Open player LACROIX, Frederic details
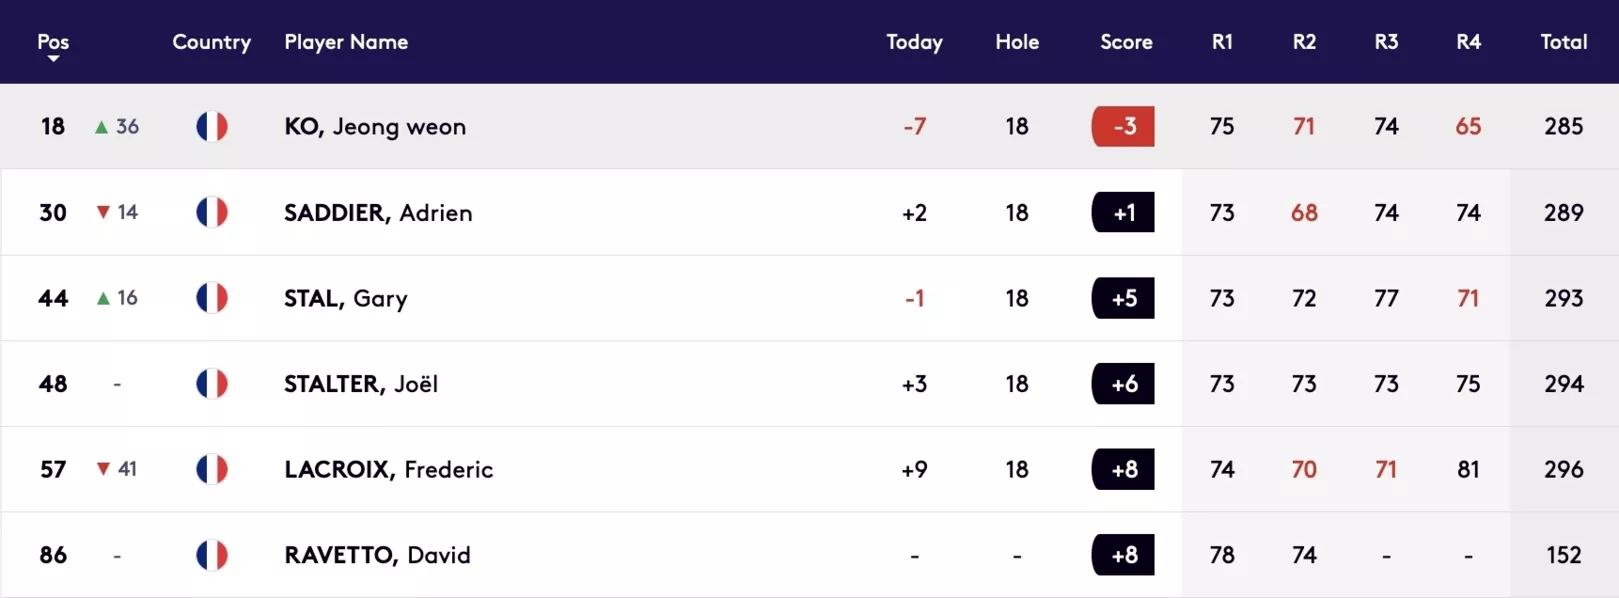The height and width of the screenshot is (598, 1619). tap(388, 469)
